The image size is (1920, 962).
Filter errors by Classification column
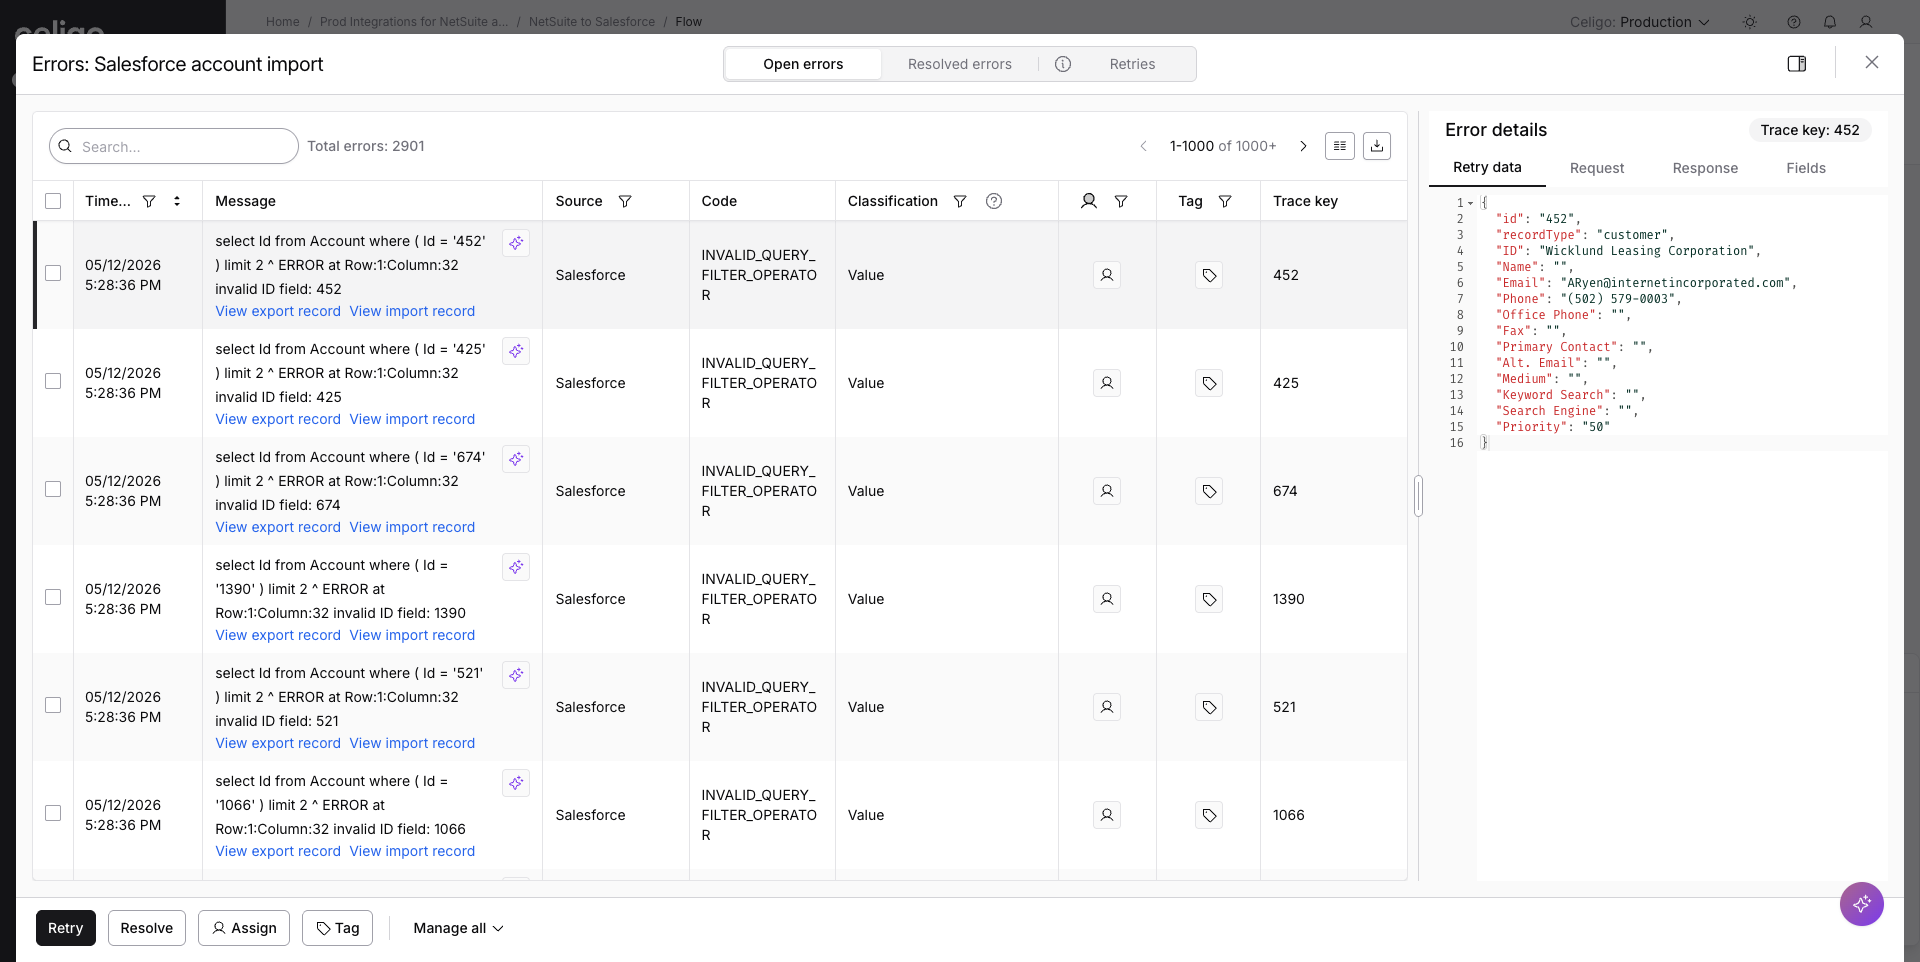point(960,201)
